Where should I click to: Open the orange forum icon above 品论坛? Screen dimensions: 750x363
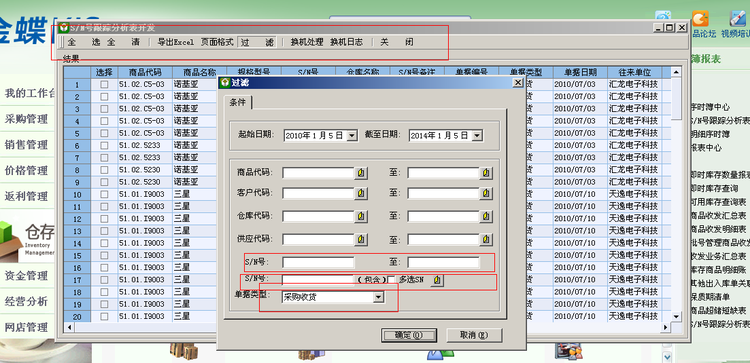(701, 19)
